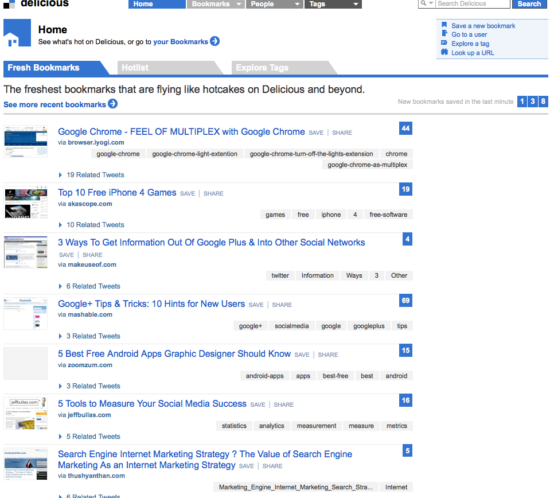This screenshot has height=498, width=550.
Task: Open 3 Ways To Get Information article
Action: [212, 242]
